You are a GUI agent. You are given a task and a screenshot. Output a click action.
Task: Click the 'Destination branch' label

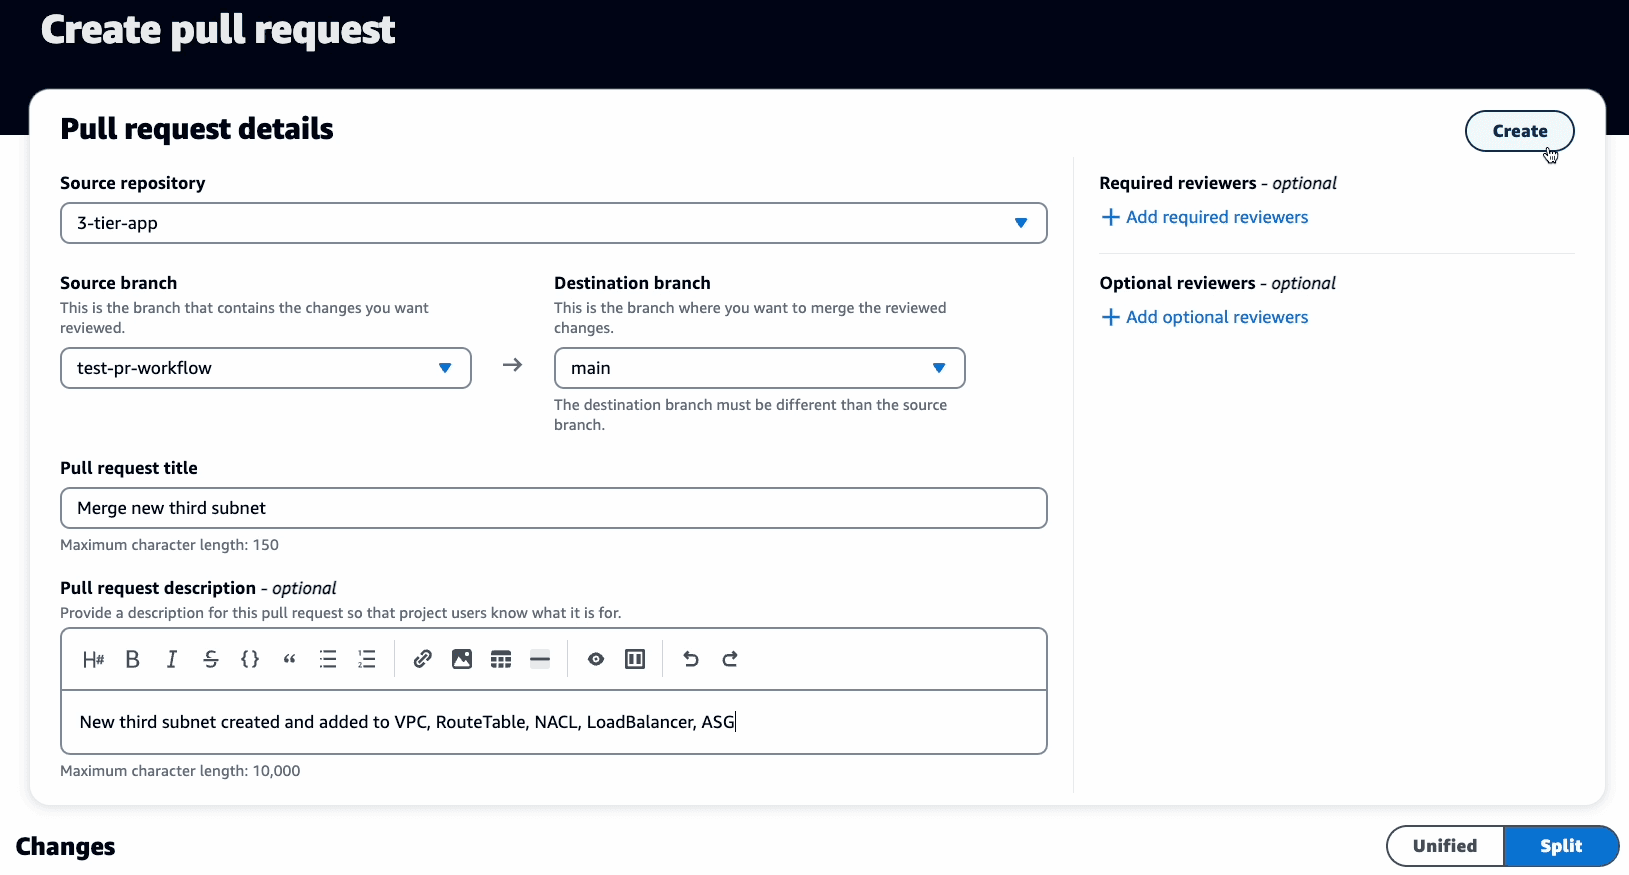tap(632, 283)
